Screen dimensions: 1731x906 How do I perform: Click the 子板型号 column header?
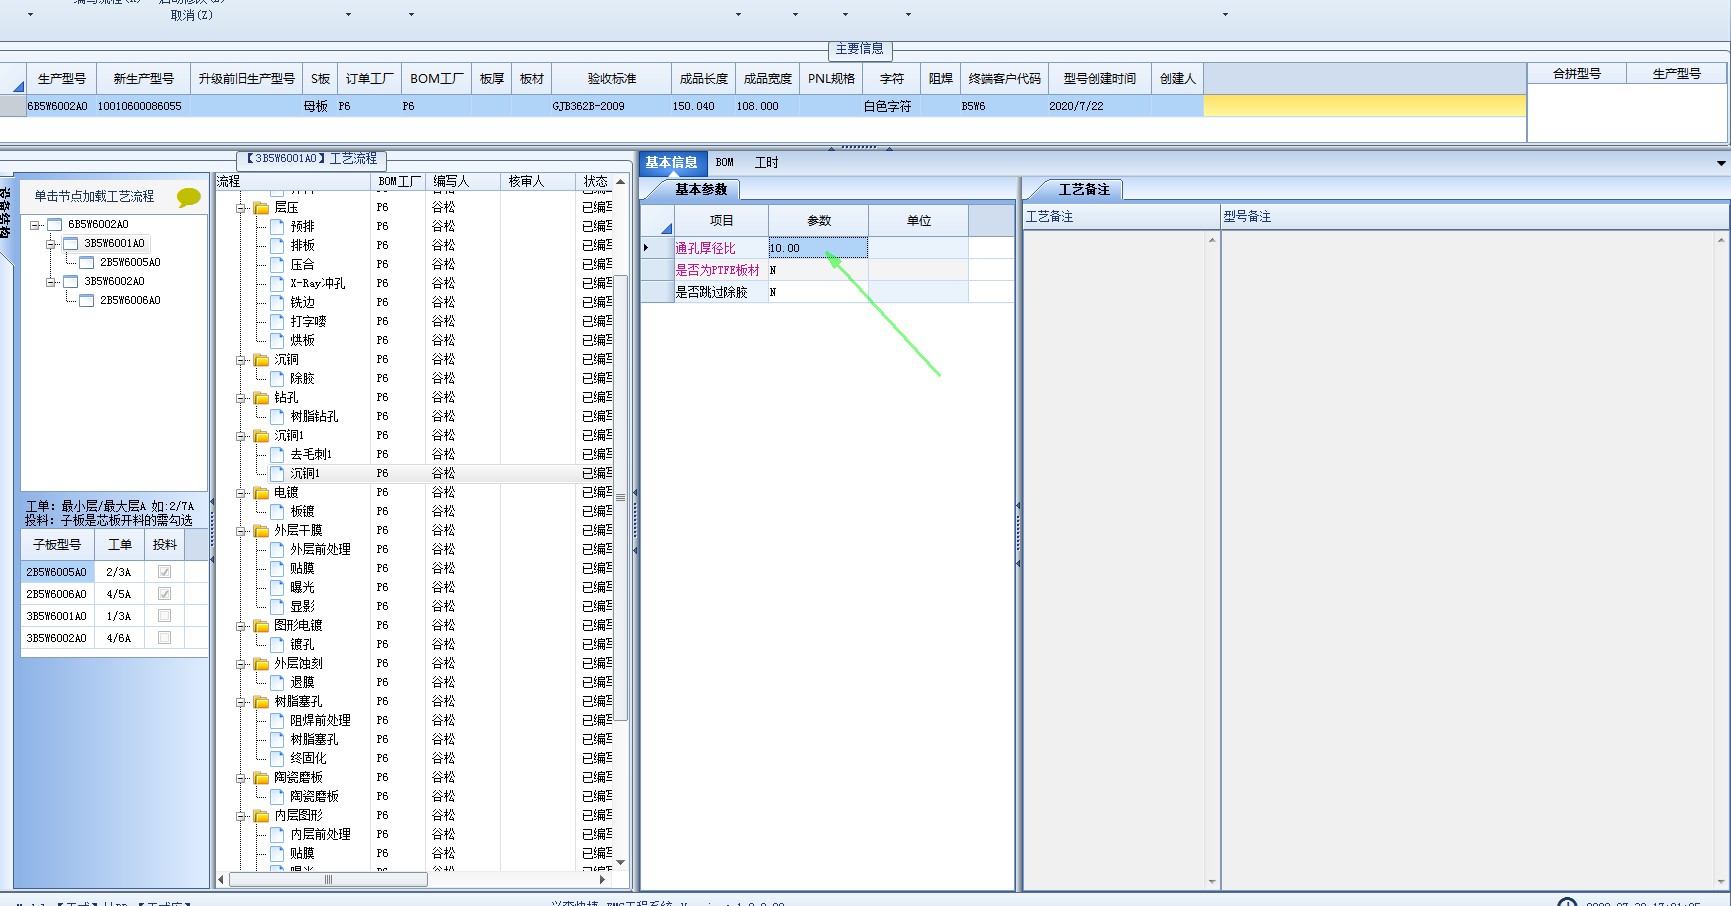point(57,545)
